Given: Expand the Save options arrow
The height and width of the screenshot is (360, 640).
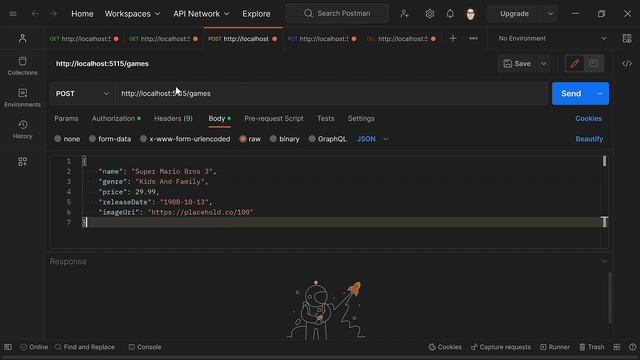Looking at the screenshot, I should click(x=544, y=64).
